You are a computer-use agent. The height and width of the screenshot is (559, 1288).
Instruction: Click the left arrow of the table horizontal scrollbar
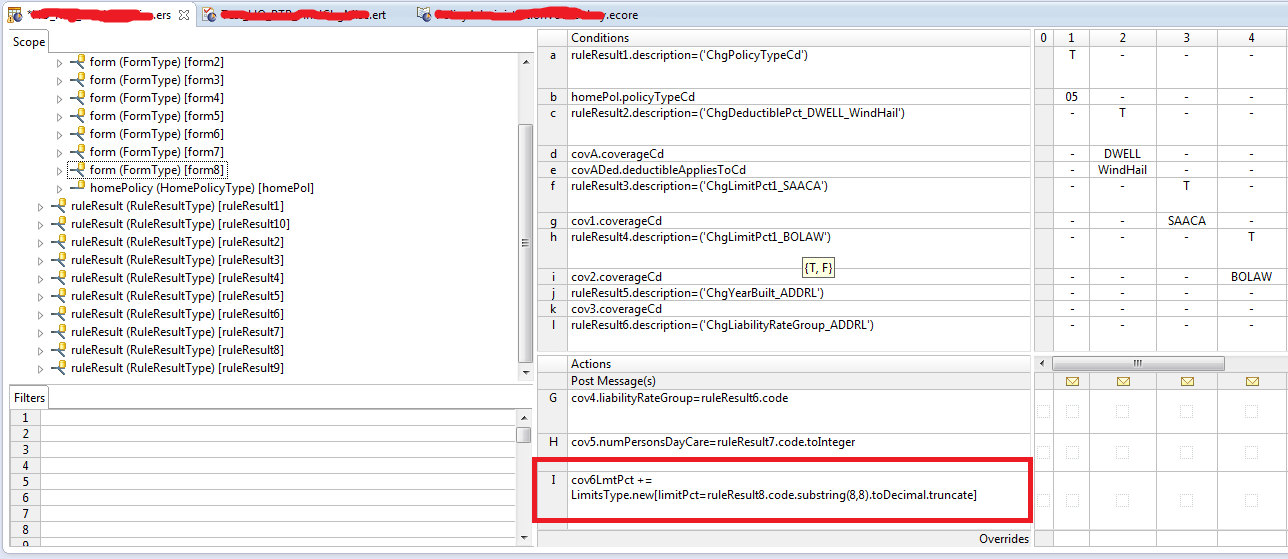(1043, 363)
